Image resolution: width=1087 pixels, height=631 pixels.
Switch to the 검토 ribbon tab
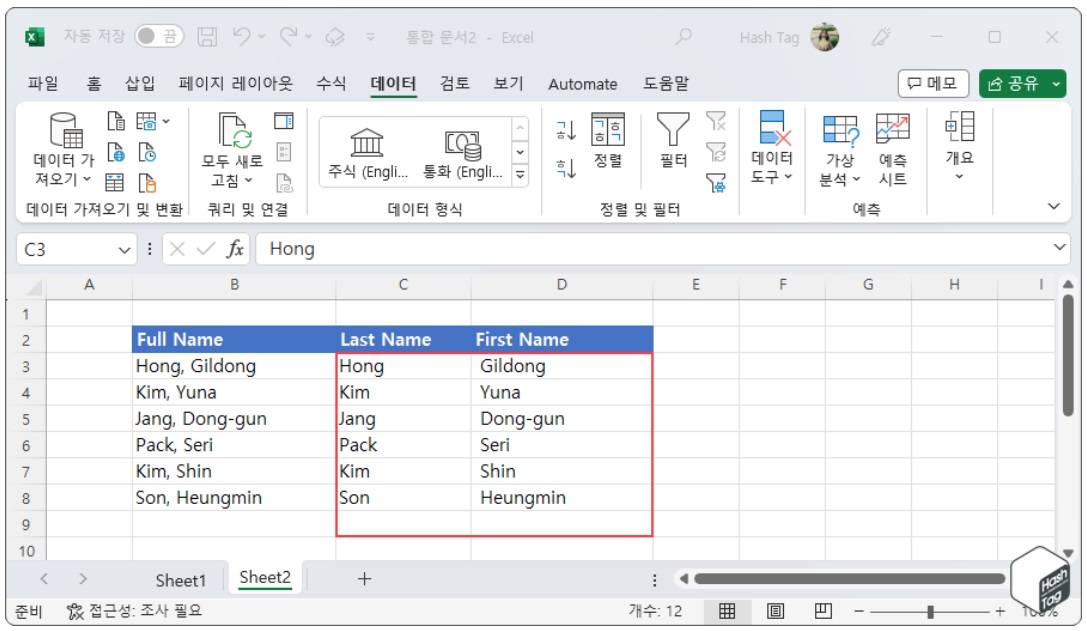455,84
